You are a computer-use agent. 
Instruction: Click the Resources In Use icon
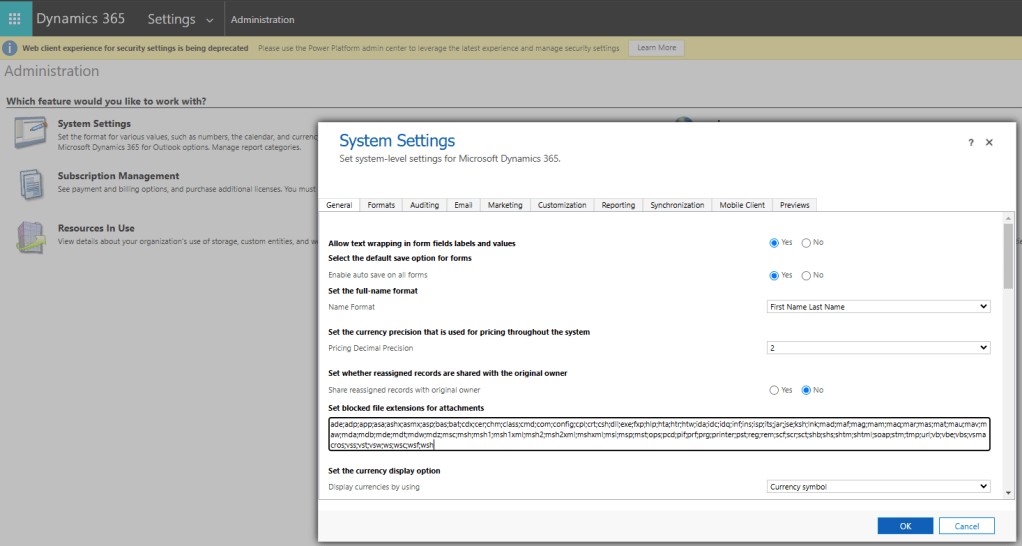pyautogui.click(x=29, y=236)
